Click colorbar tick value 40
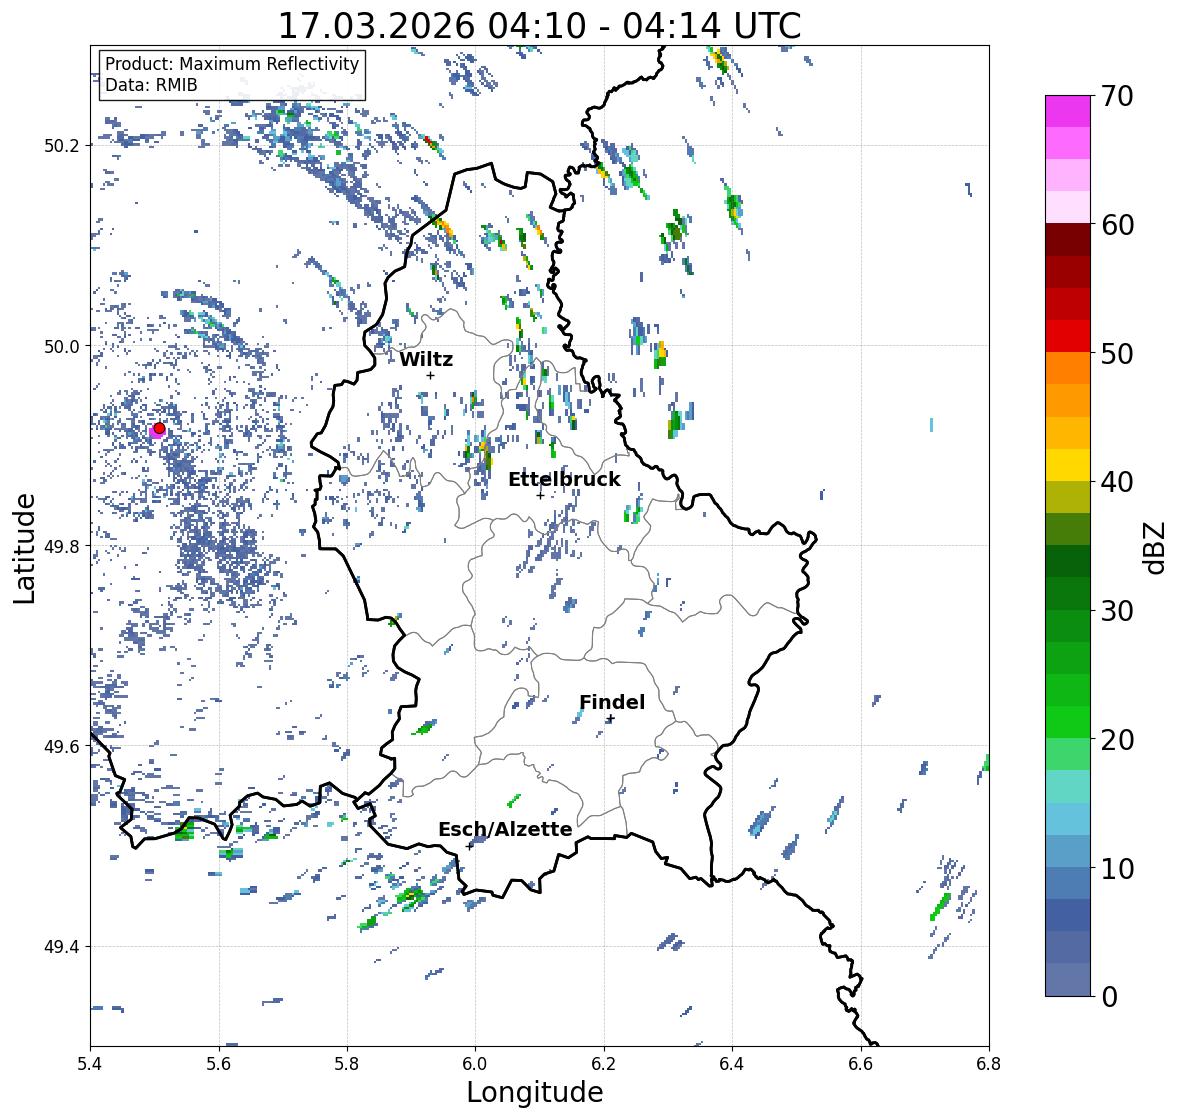 point(1117,482)
